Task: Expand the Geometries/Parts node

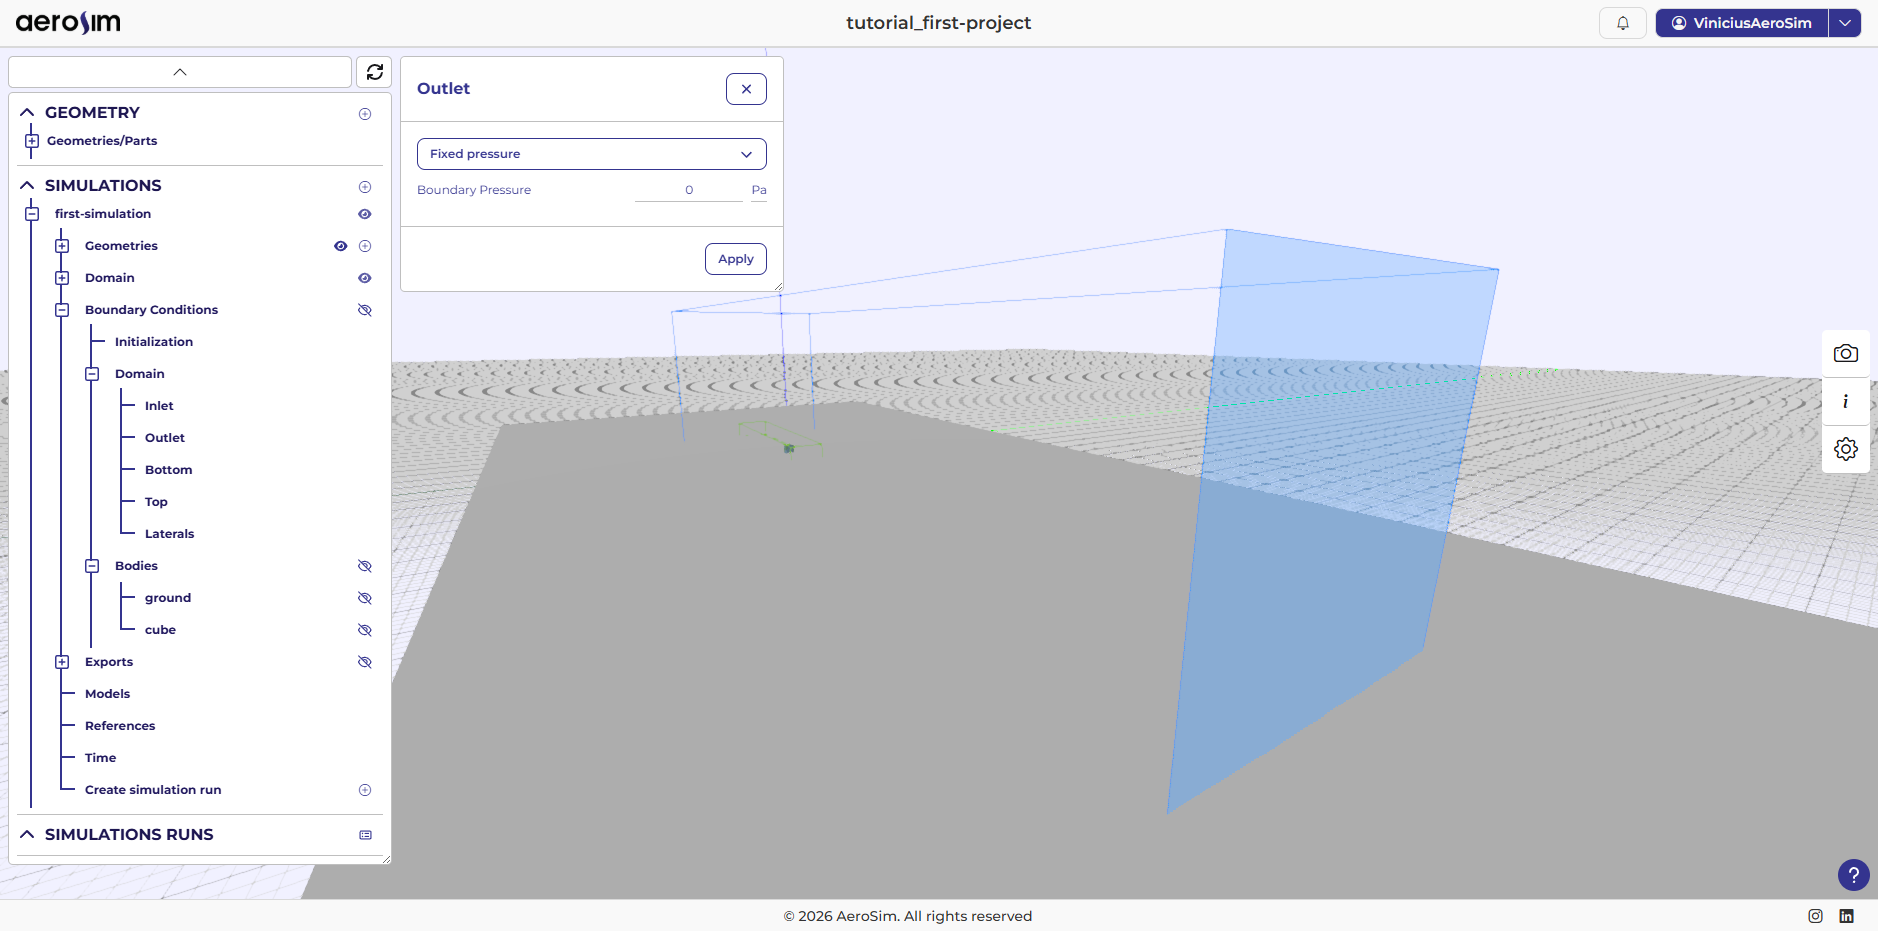Action: pos(32,141)
